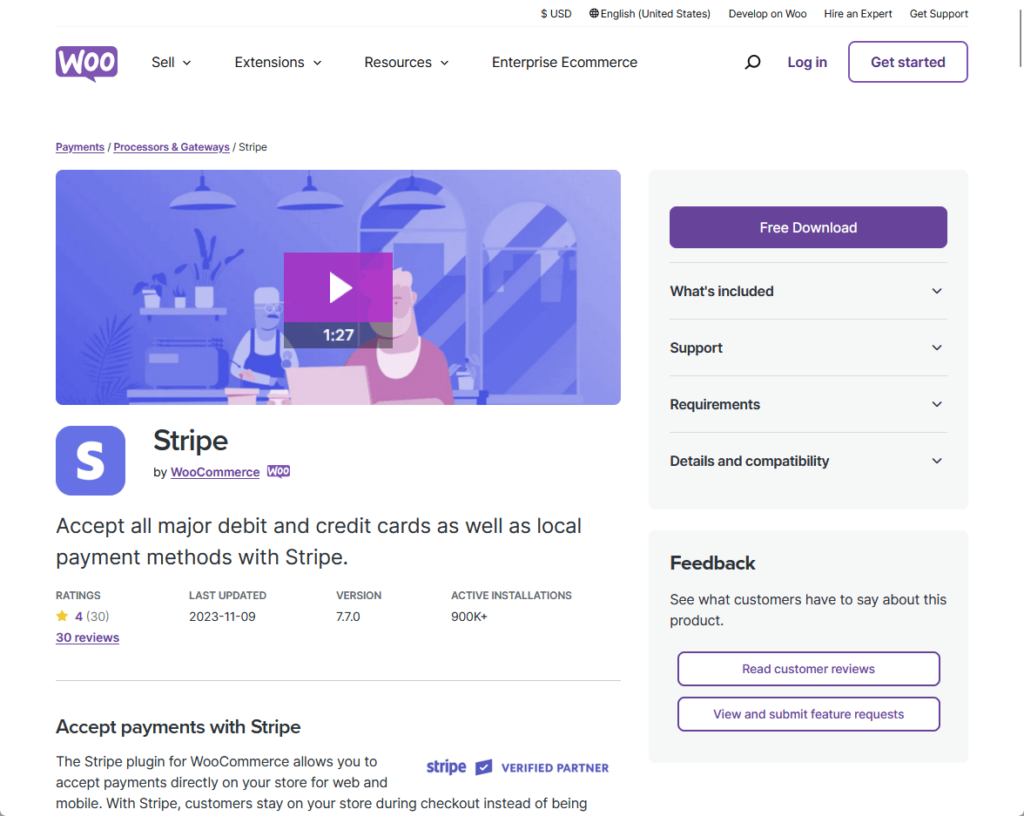This screenshot has width=1024, height=816.
Task: Click the 900K+ active installations value
Action: pos(469,616)
